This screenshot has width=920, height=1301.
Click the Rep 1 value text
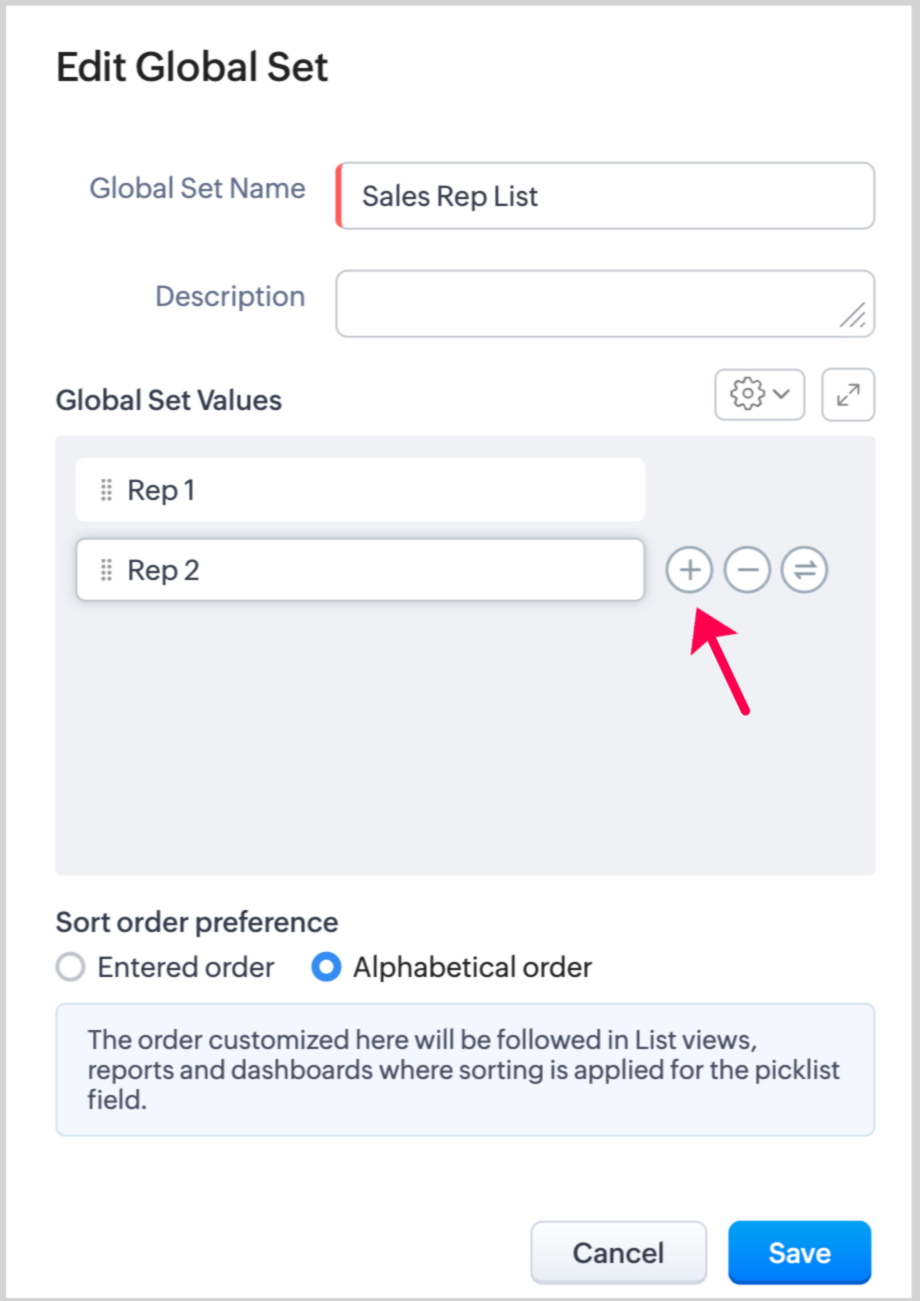162,490
